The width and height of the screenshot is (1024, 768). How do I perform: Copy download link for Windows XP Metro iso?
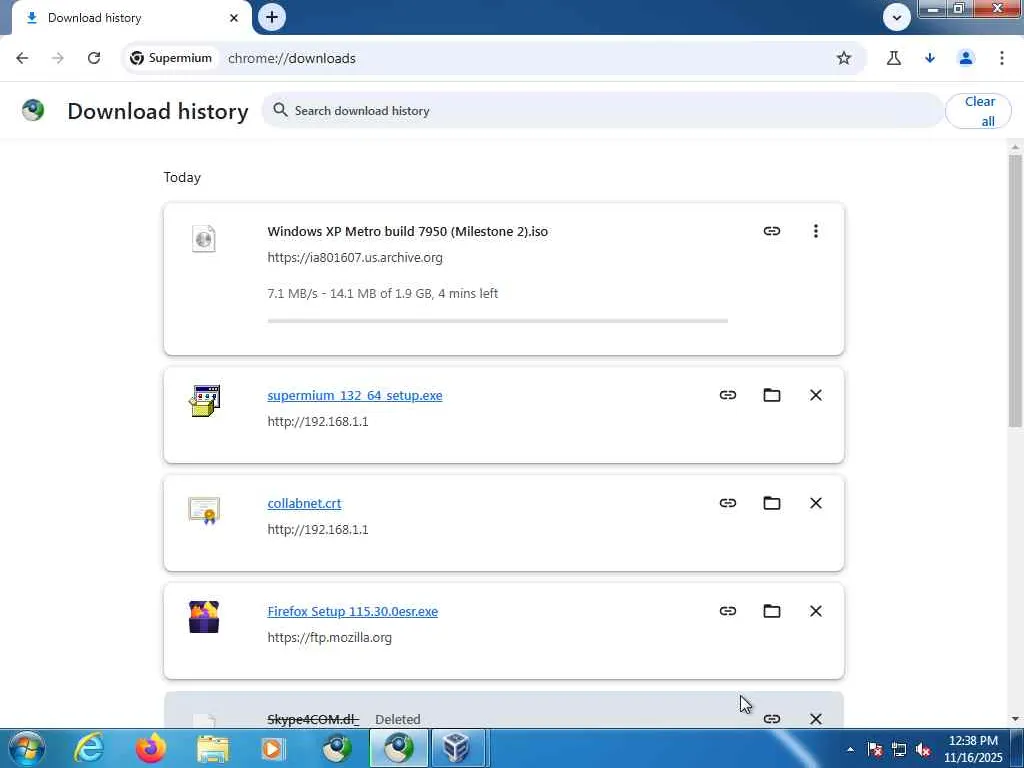[771, 231]
